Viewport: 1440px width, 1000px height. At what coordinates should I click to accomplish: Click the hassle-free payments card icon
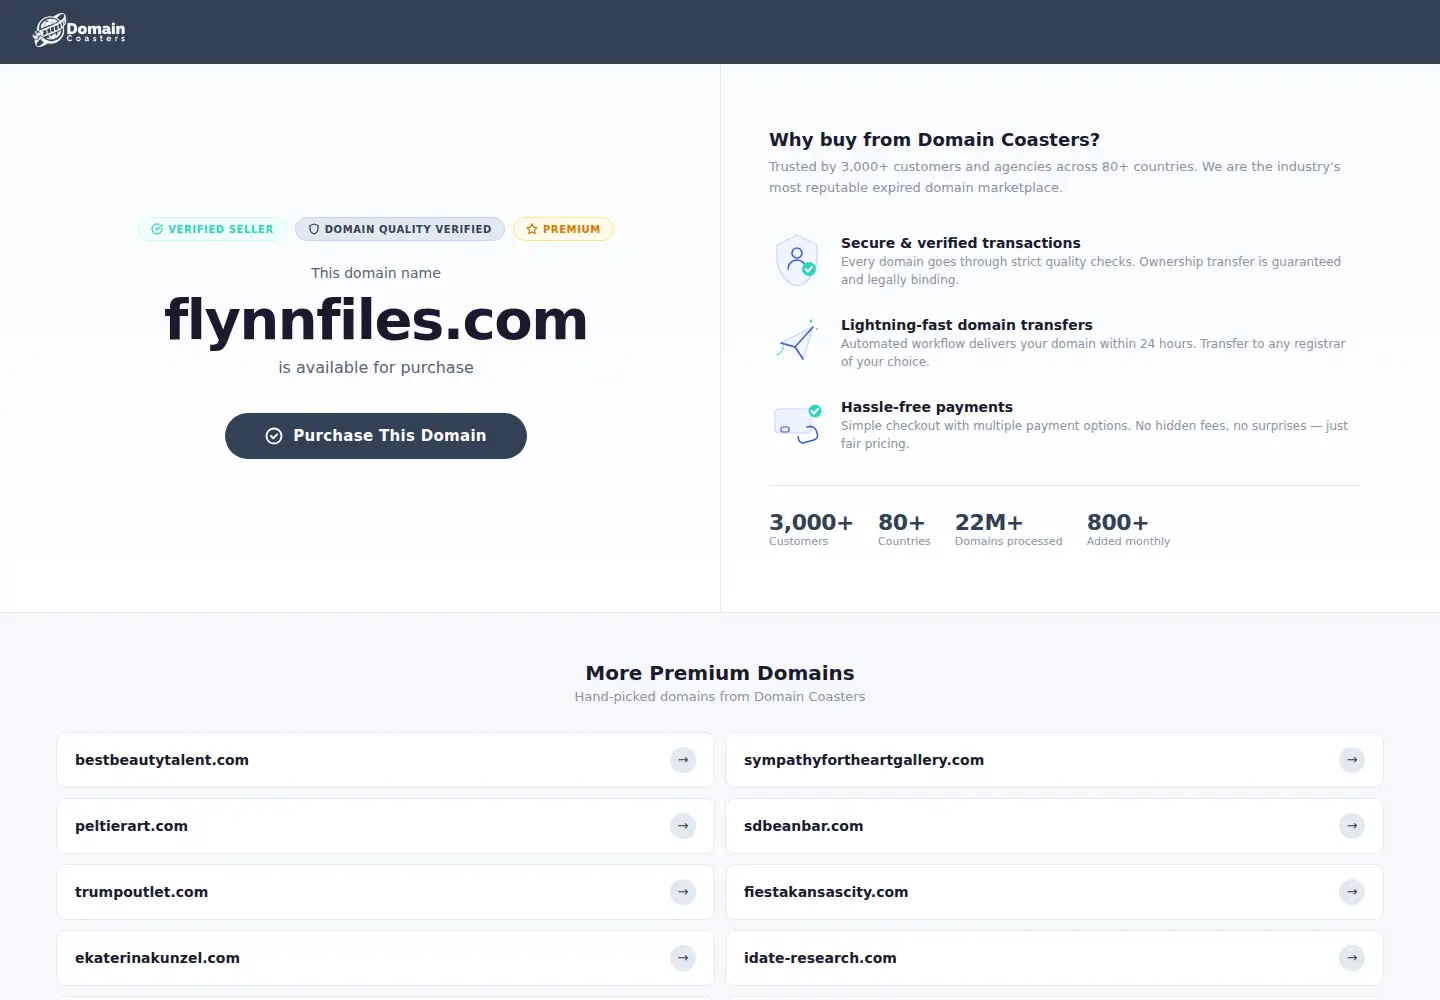[797, 424]
